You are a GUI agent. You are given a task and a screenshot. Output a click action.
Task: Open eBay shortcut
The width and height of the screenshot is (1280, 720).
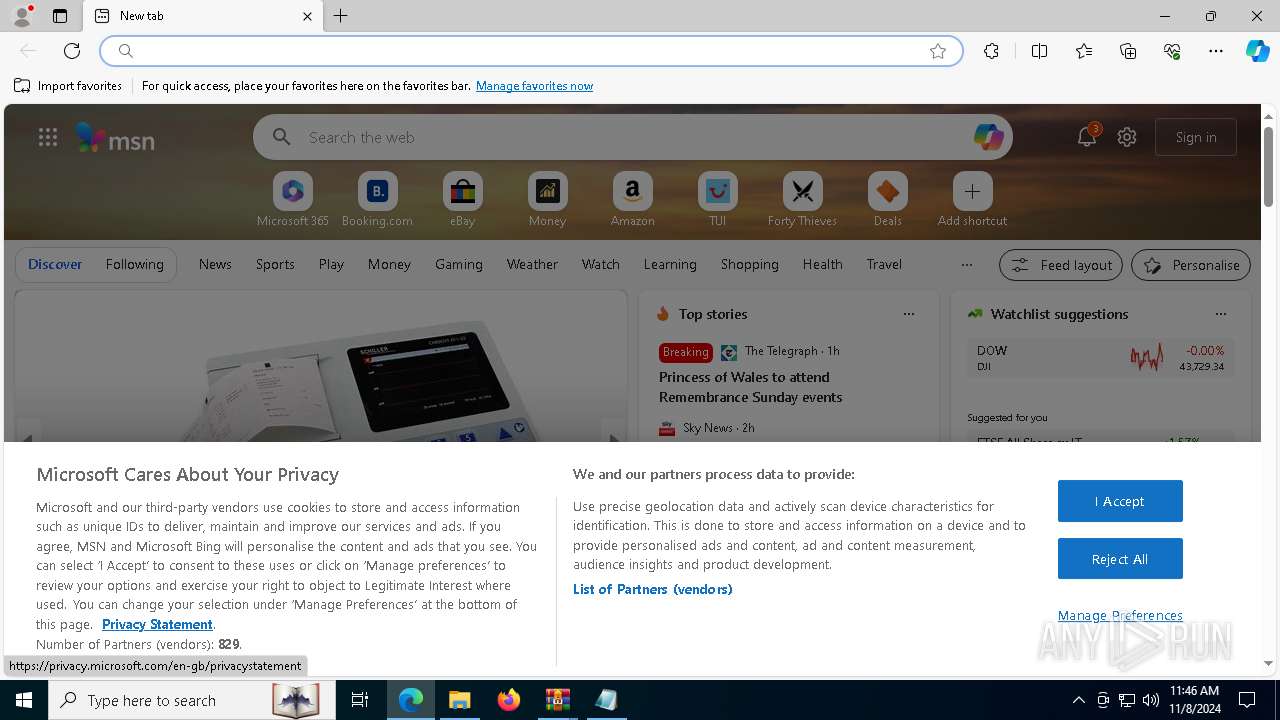(462, 200)
